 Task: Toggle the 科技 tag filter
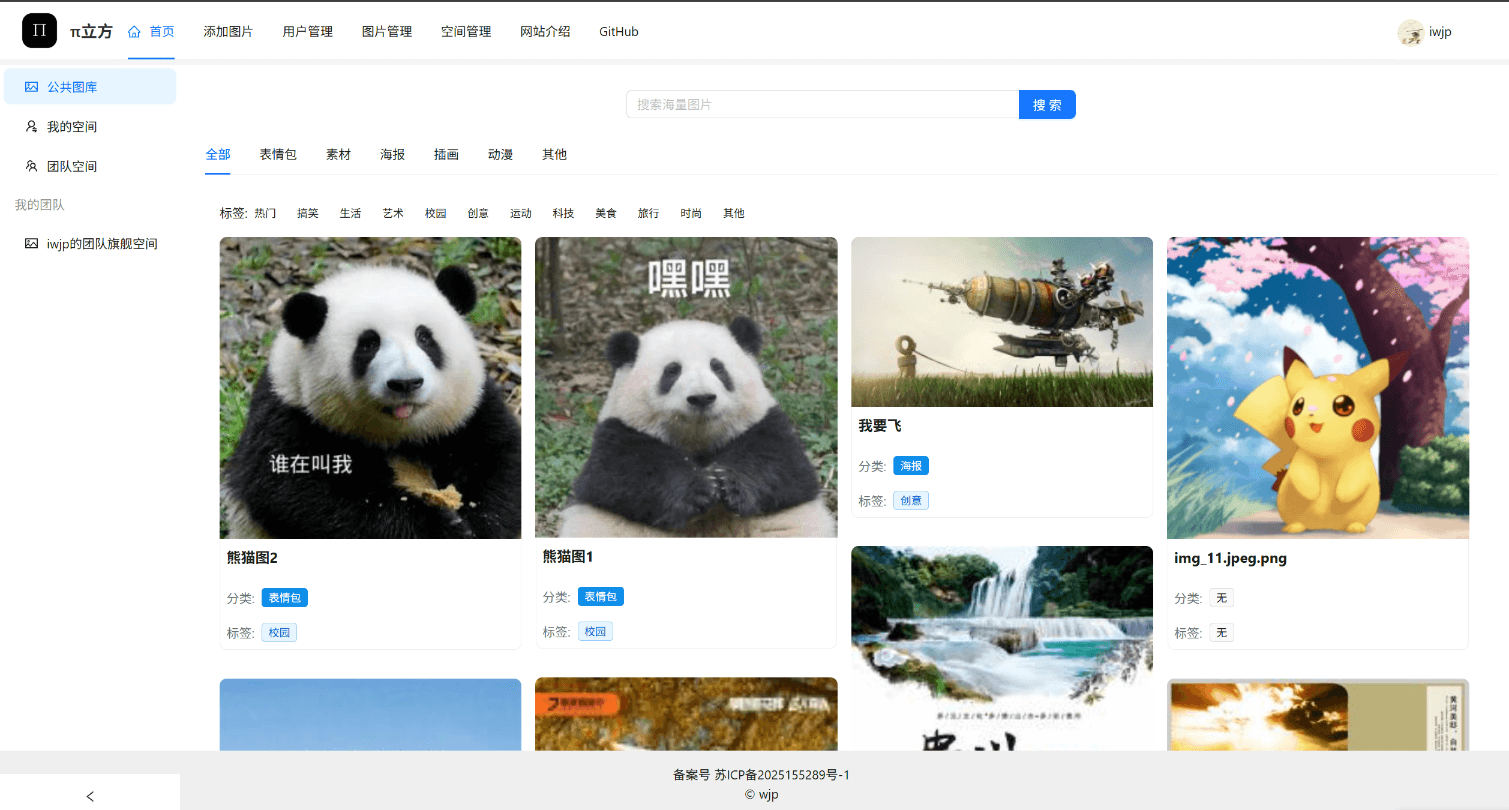click(x=563, y=213)
